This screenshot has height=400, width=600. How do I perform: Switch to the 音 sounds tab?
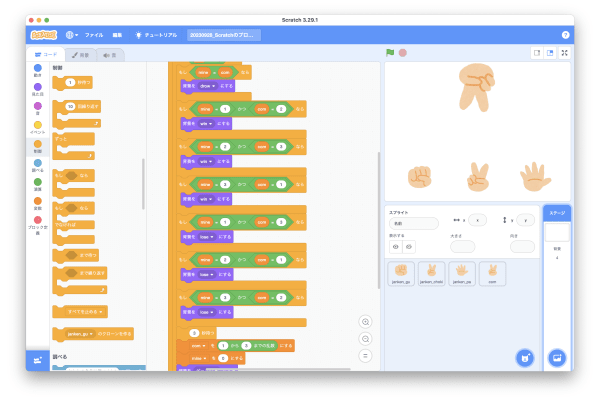[110, 53]
